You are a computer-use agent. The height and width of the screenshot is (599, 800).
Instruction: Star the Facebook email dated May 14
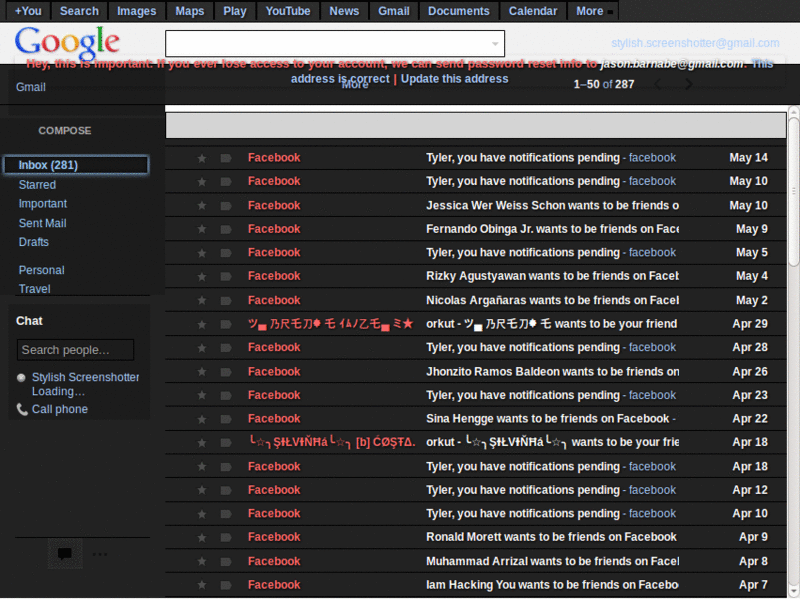(202, 158)
